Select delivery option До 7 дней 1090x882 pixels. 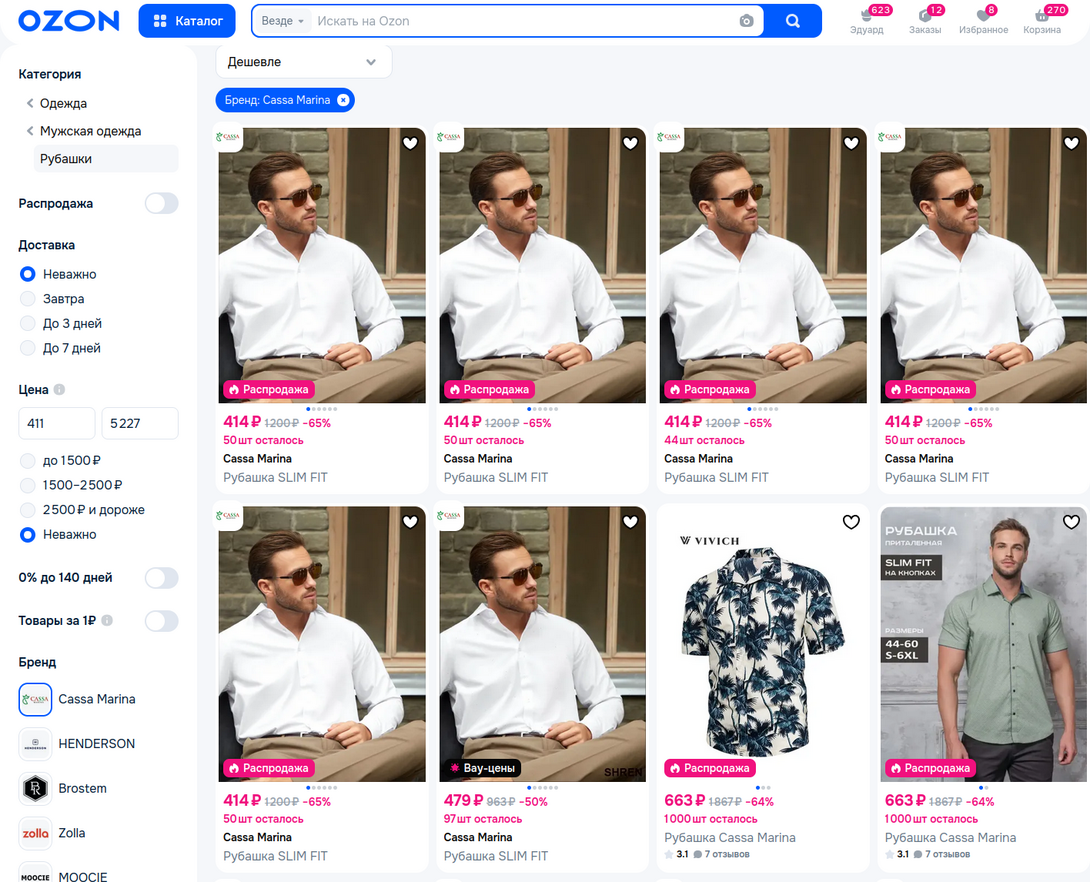point(28,348)
